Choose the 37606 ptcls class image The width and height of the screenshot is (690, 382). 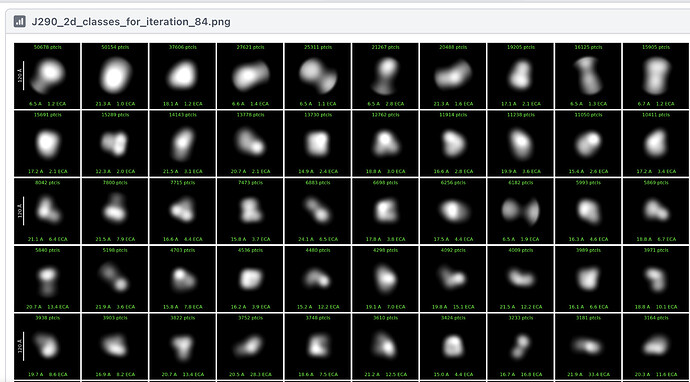tap(183, 76)
